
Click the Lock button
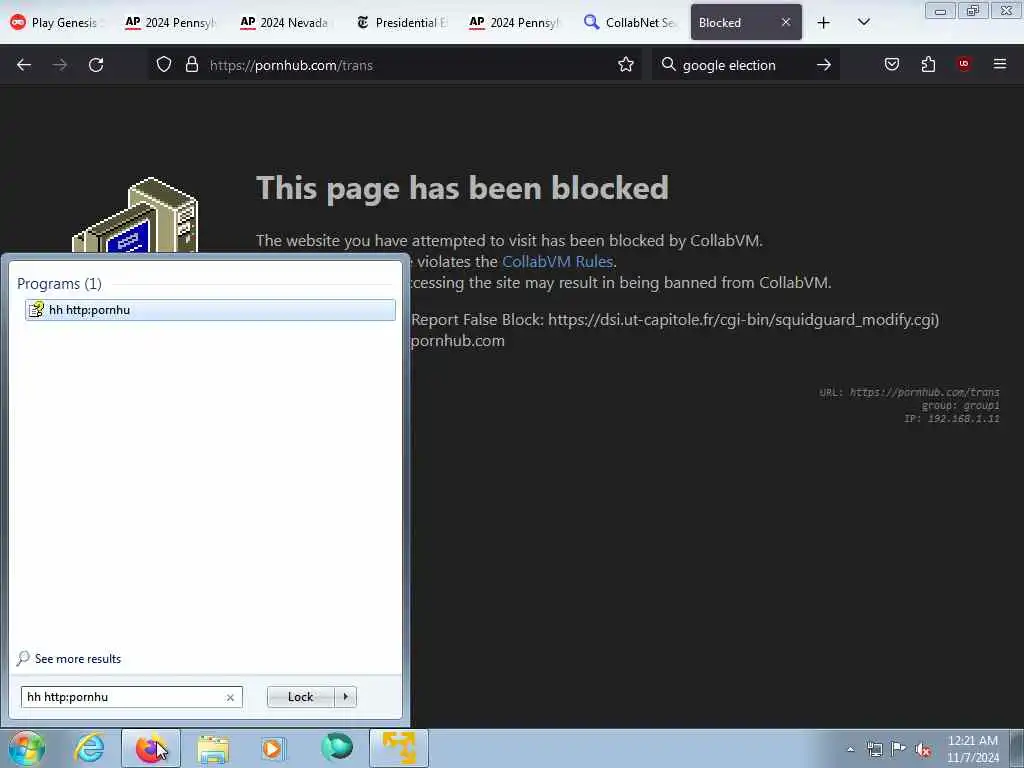tap(300, 697)
